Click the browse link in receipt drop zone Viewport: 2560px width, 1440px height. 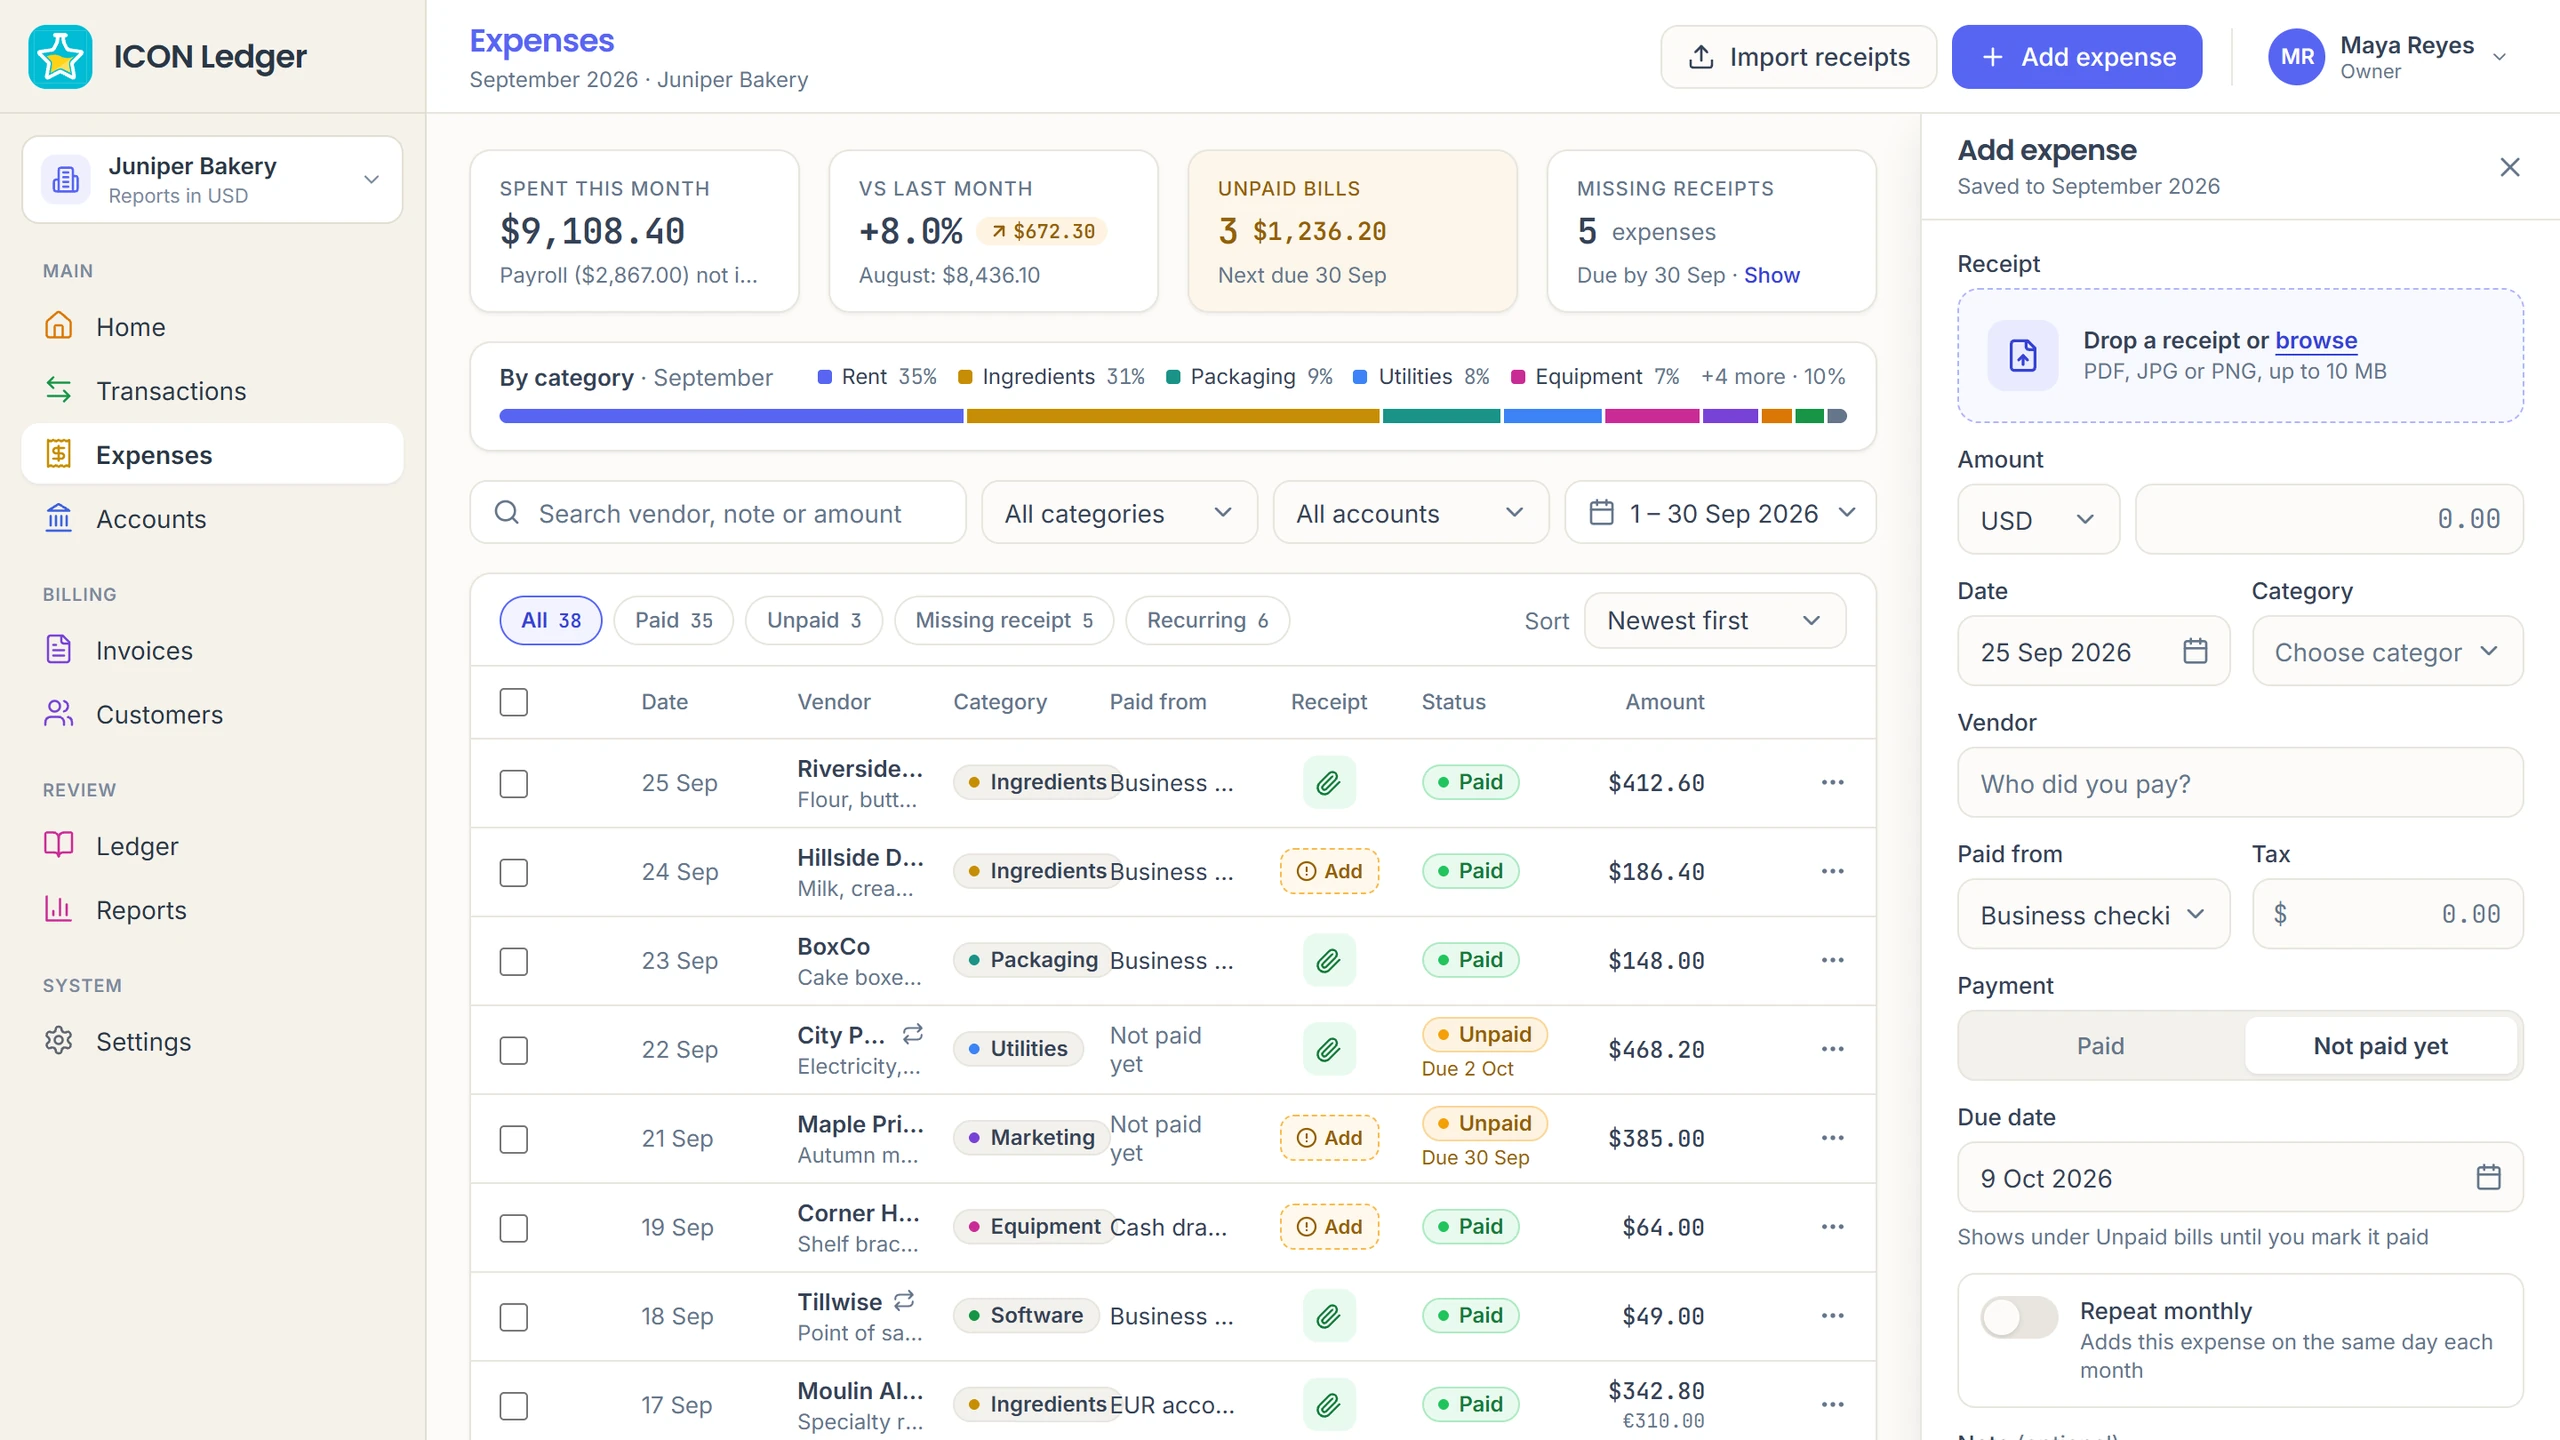click(2316, 340)
